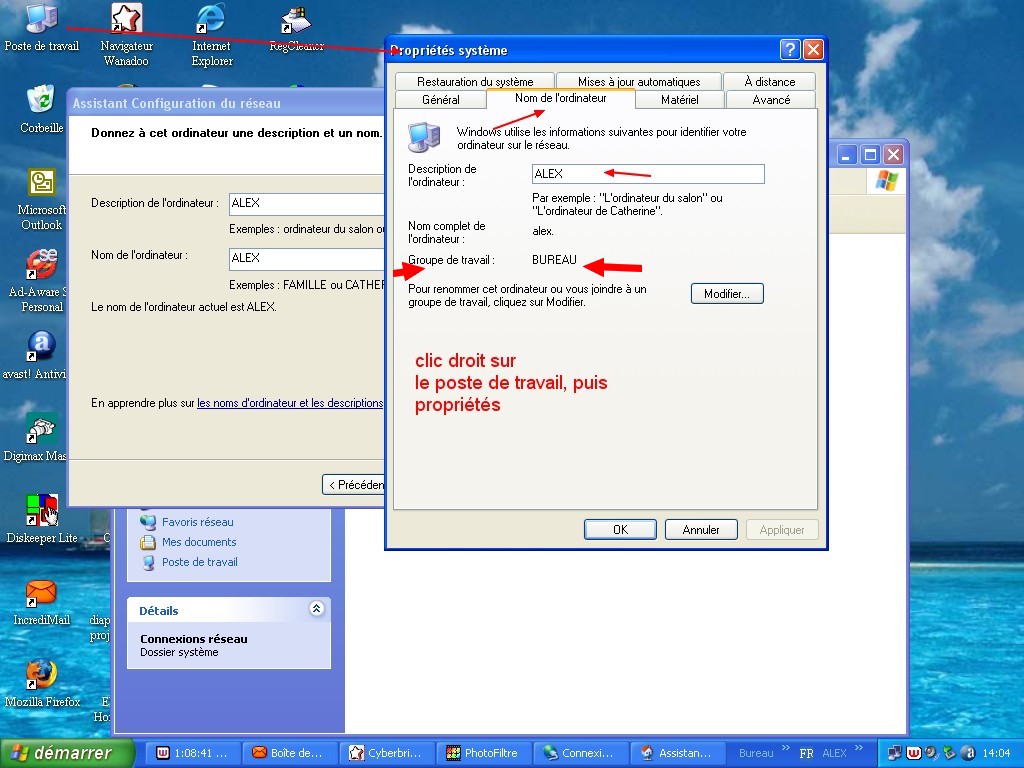Image resolution: width=1024 pixels, height=768 pixels.
Task: Switch to the Matériel tab
Action: tap(680, 100)
